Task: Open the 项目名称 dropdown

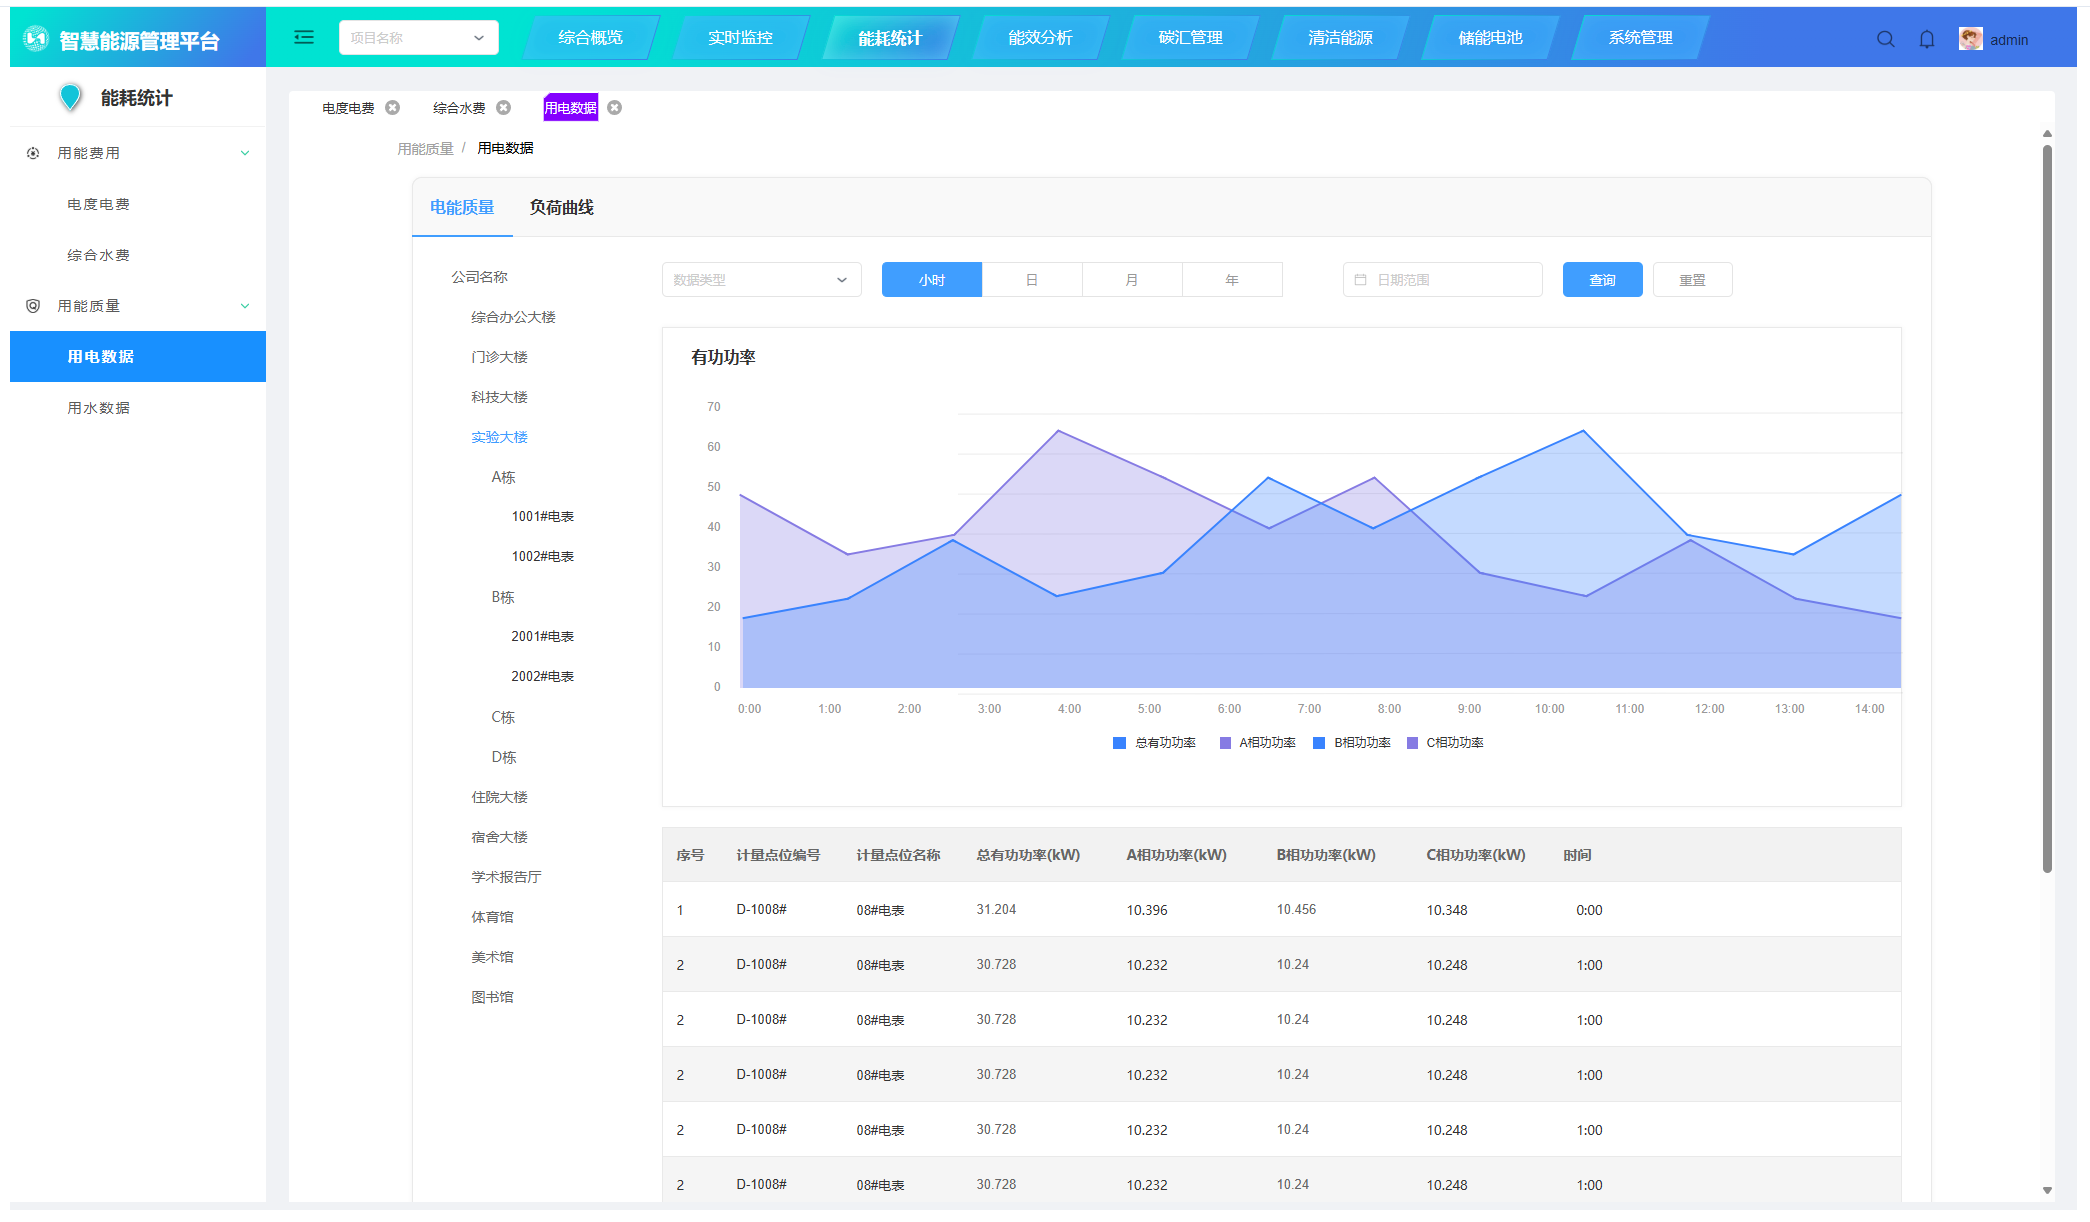Action: pyautogui.click(x=418, y=38)
